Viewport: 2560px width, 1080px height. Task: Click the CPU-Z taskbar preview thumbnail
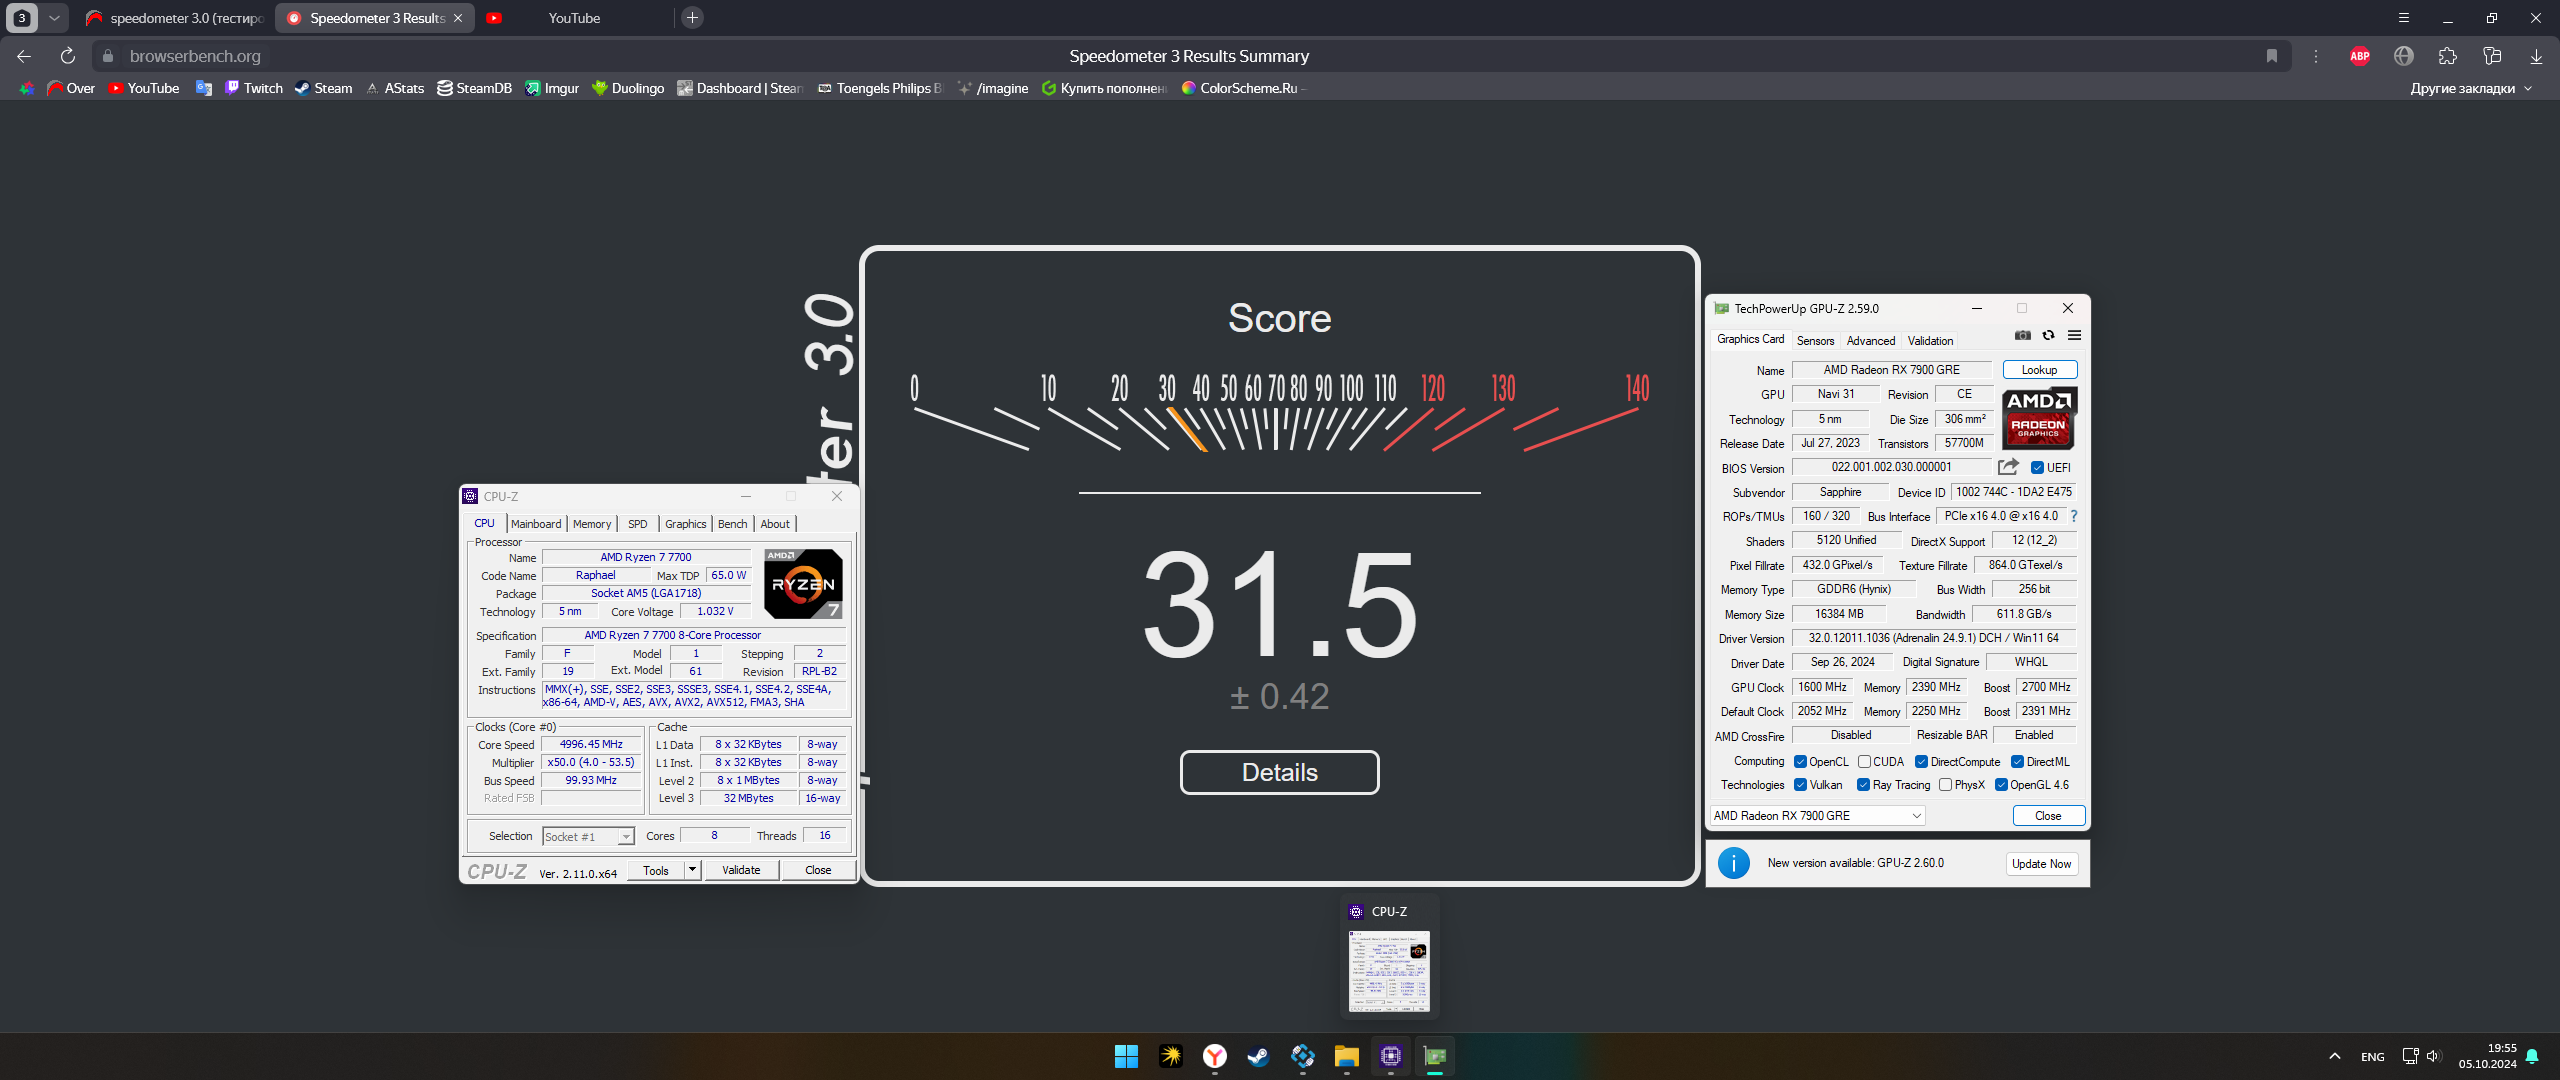tap(1389, 970)
